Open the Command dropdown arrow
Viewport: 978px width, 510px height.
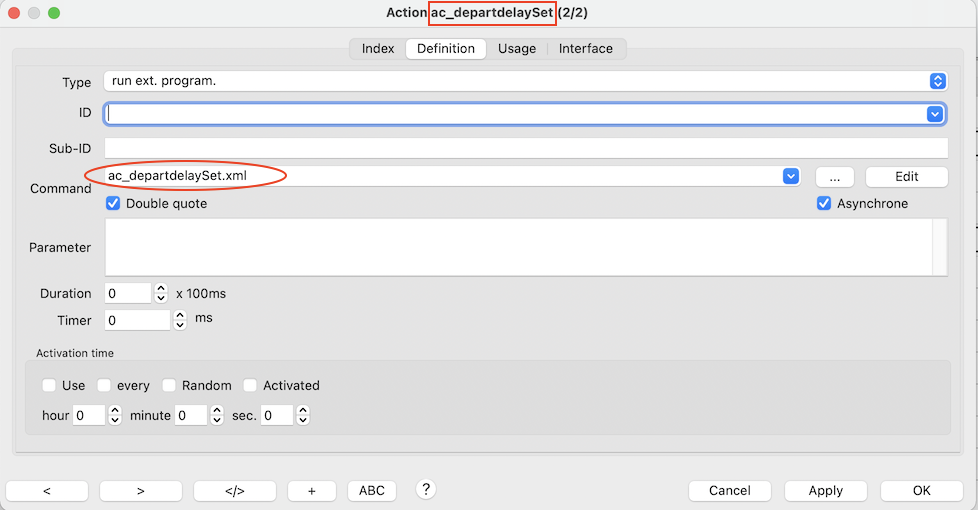pyautogui.click(x=791, y=176)
